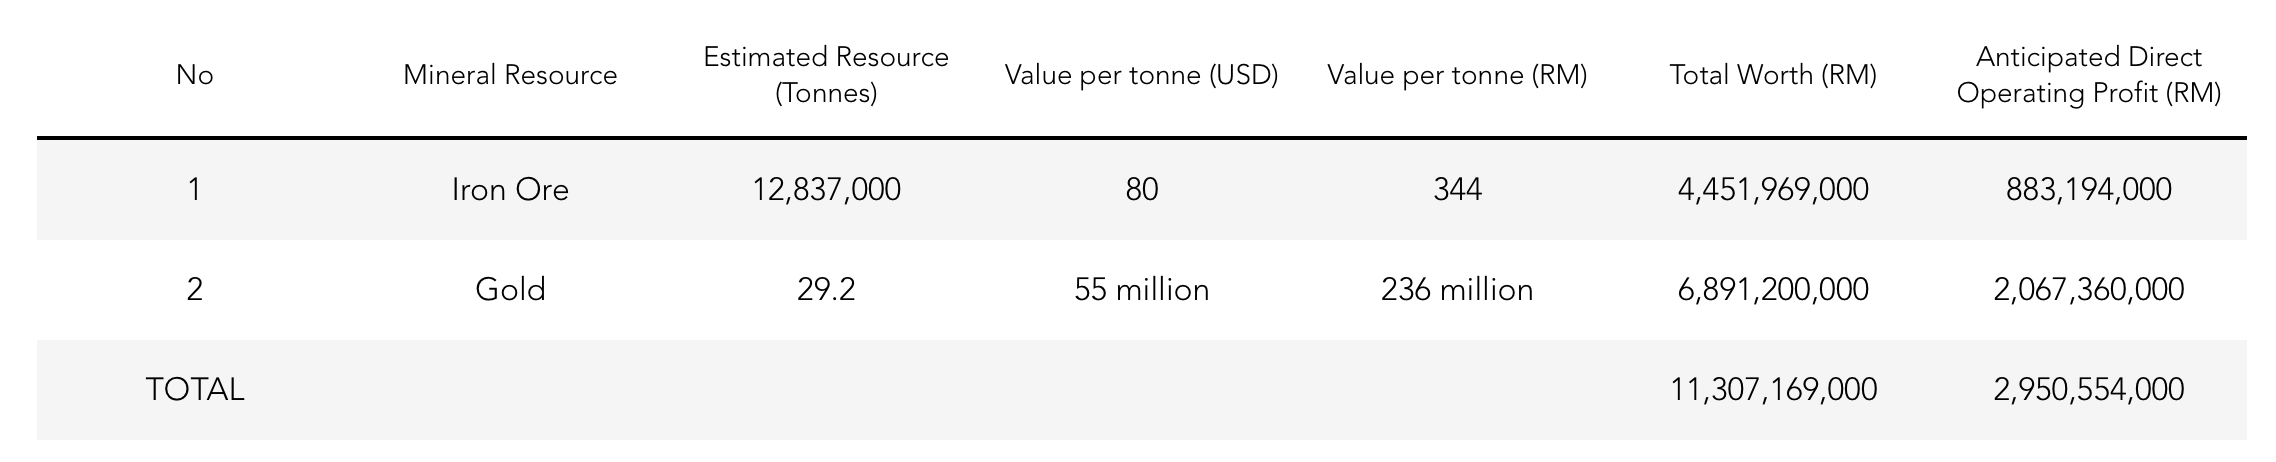Select the iron ore RM value 344

coord(1457,190)
